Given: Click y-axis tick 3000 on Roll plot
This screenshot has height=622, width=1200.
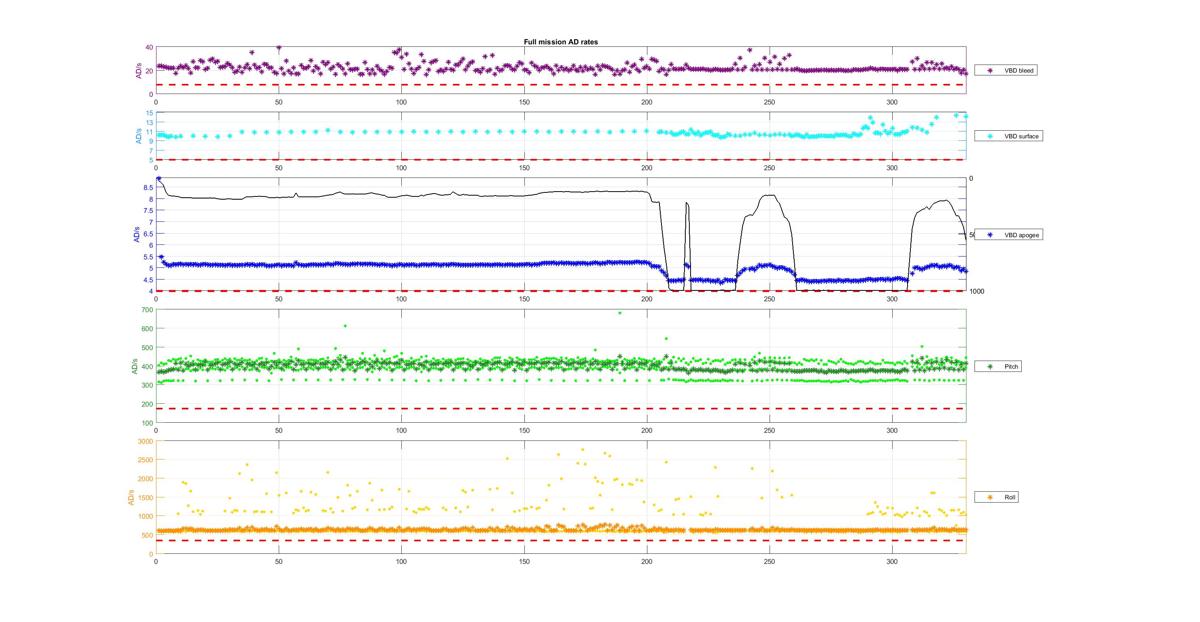Looking at the screenshot, I should point(145,441).
